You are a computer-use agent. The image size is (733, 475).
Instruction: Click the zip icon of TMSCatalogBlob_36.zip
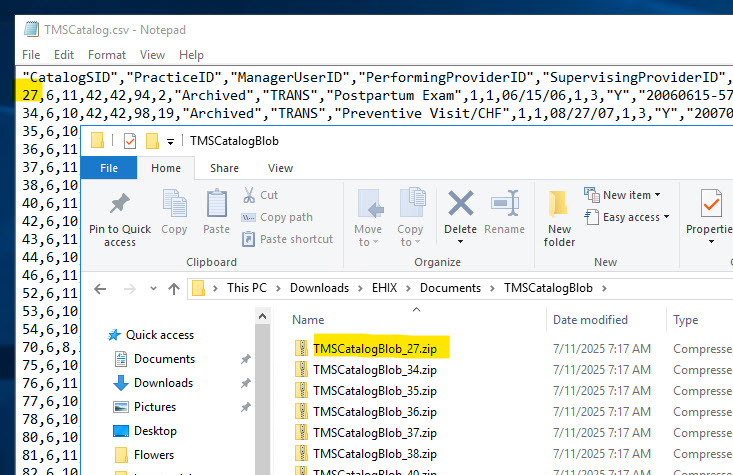(x=302, y=411)
